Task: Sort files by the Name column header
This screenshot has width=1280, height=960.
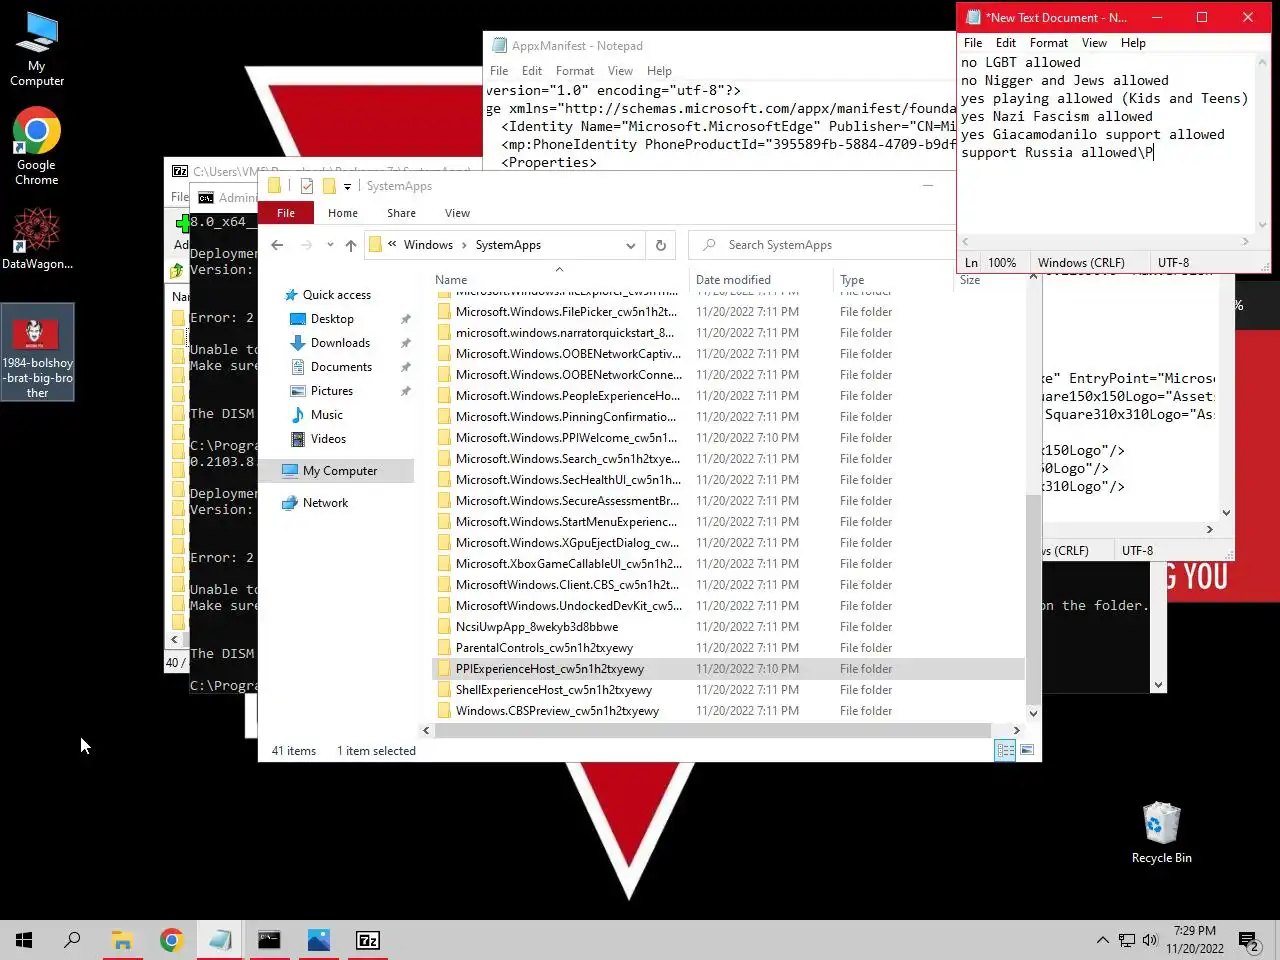Action: point(560,280)
